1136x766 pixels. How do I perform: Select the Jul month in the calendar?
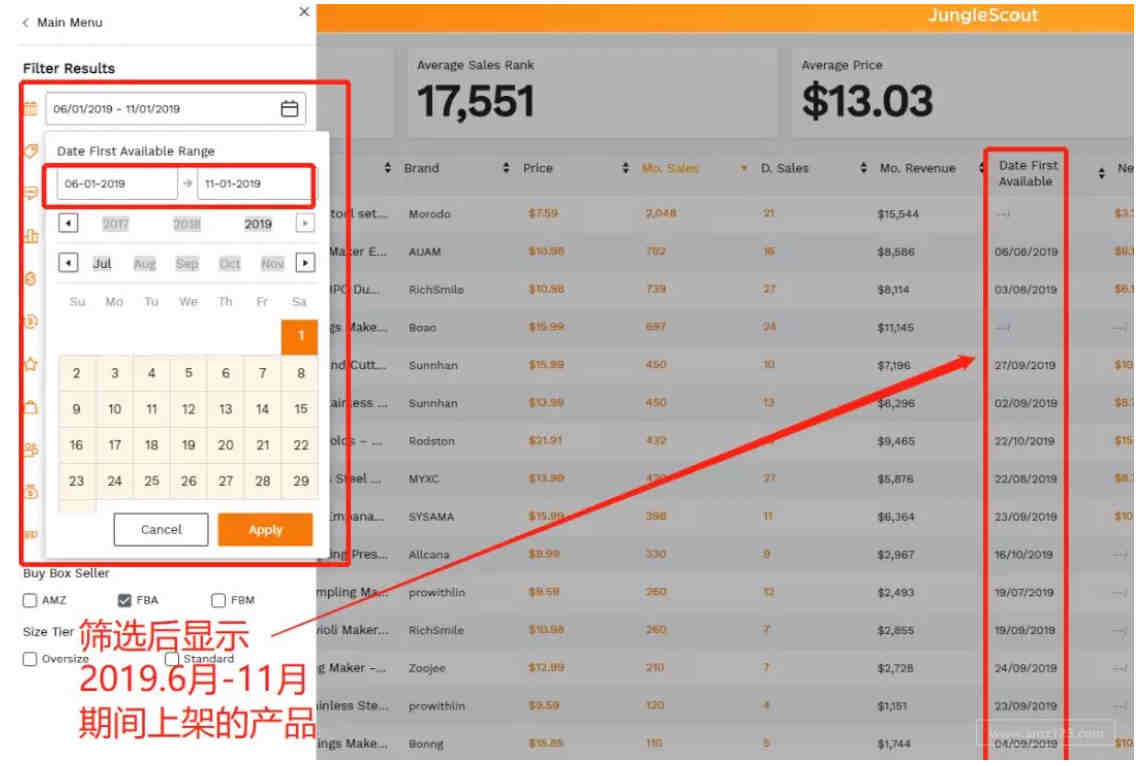click(x=102, y=263)
